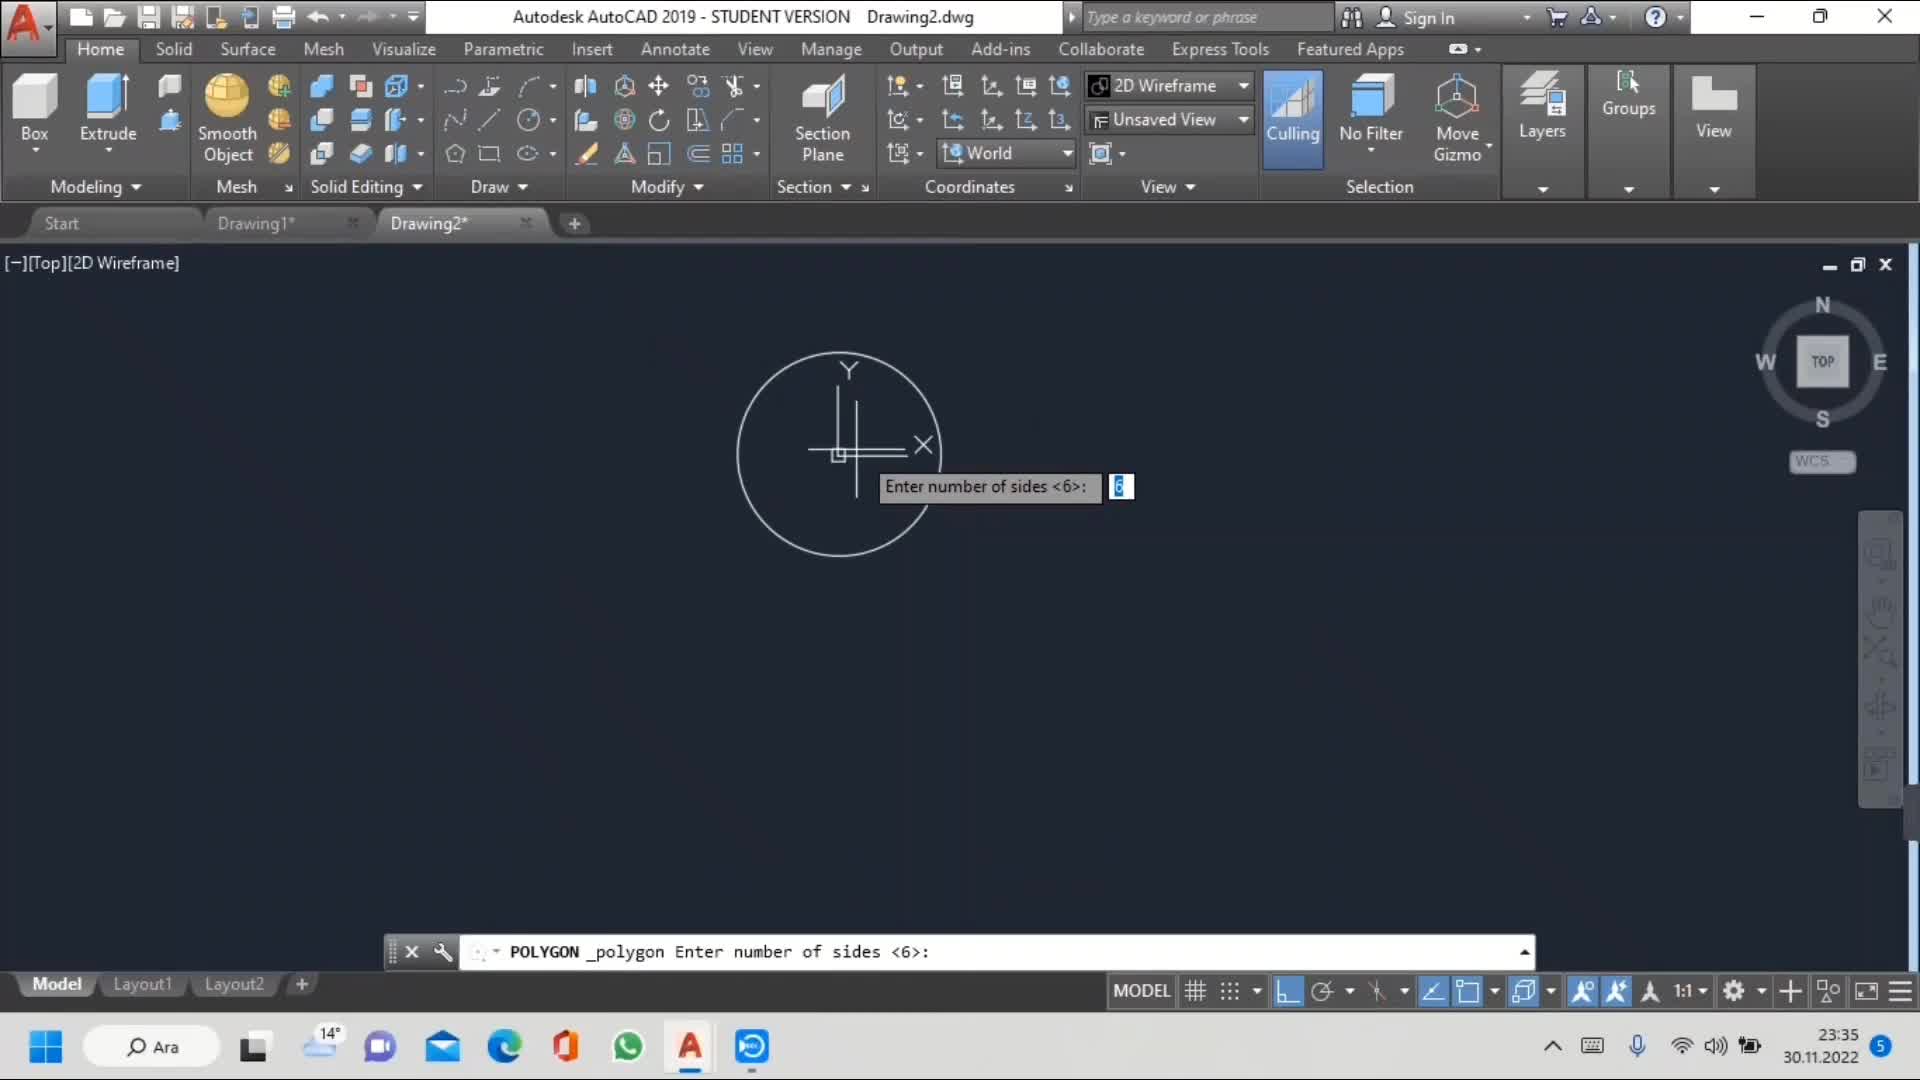Image resolution: width=1920 pixels, height=1080 pixels.
Task: Open the Annotate ribbon tab
Action: click(675, 49)
